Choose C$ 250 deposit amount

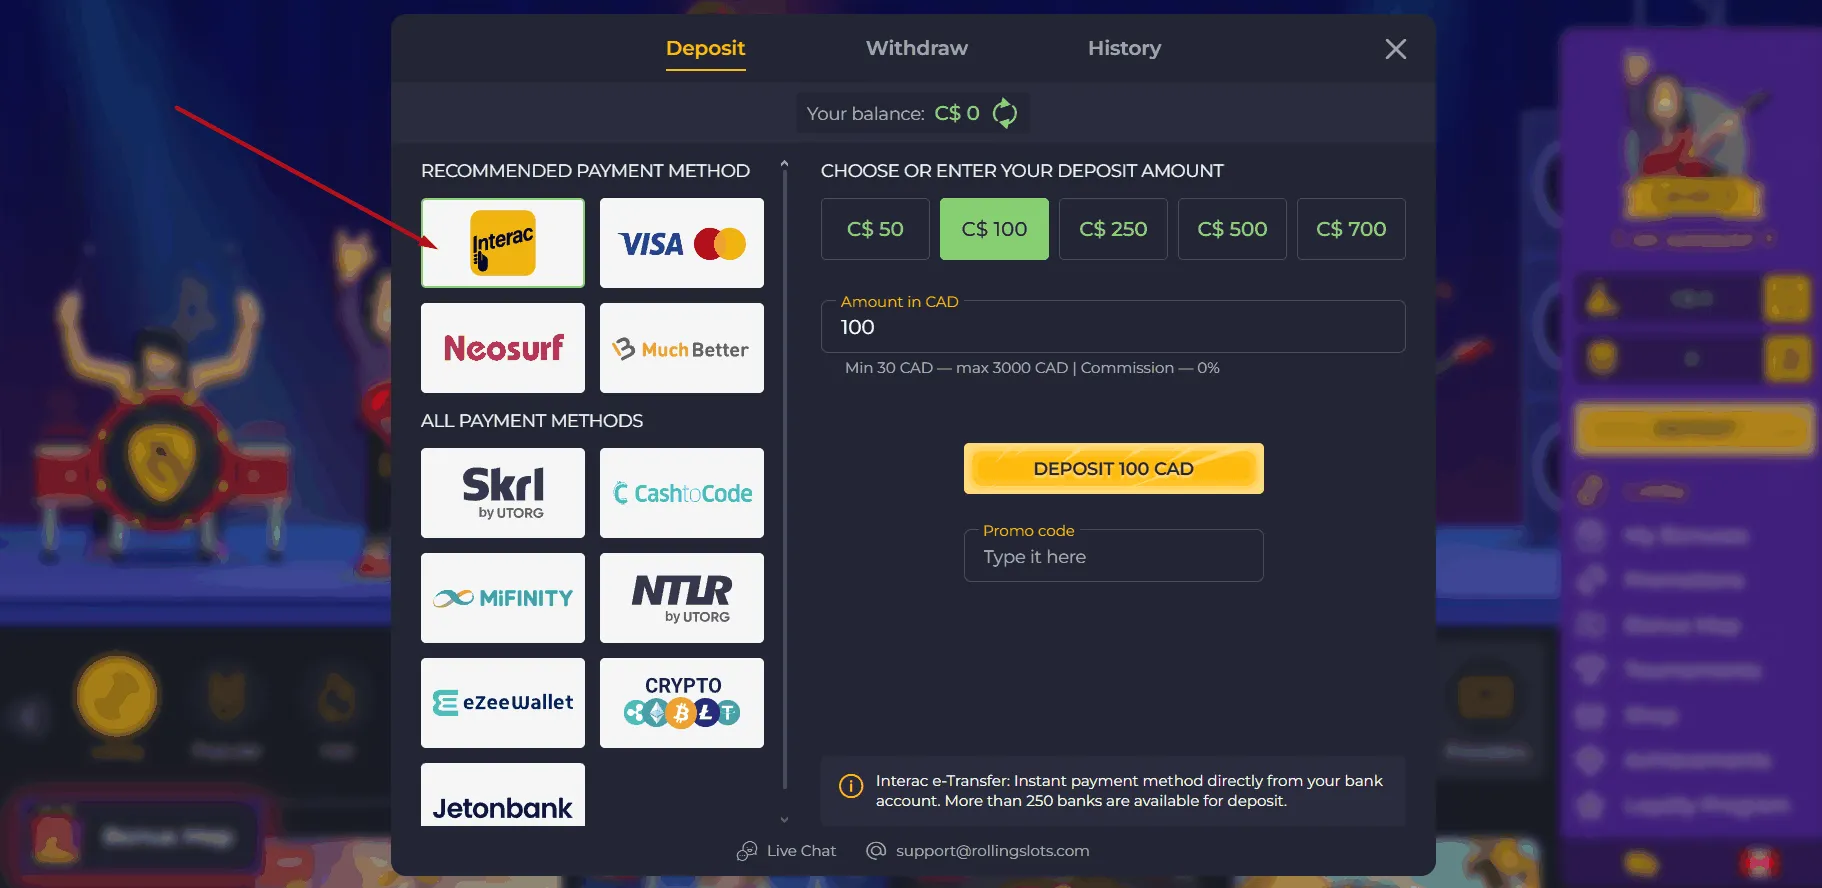point(1113,229)
